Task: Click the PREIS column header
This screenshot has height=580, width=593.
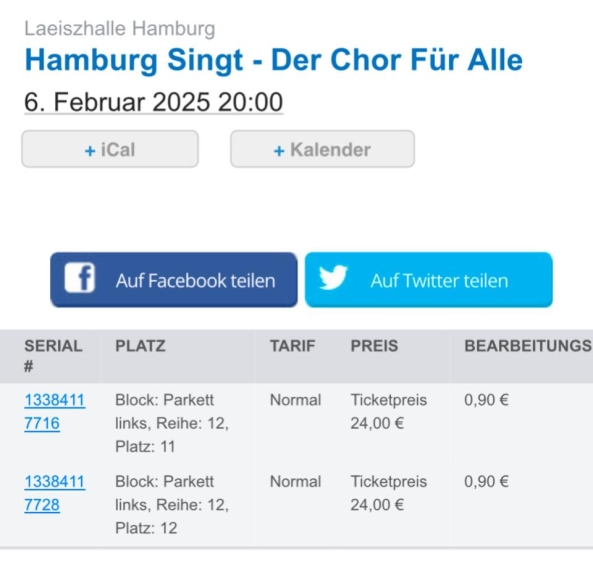Action: [374, 346]
